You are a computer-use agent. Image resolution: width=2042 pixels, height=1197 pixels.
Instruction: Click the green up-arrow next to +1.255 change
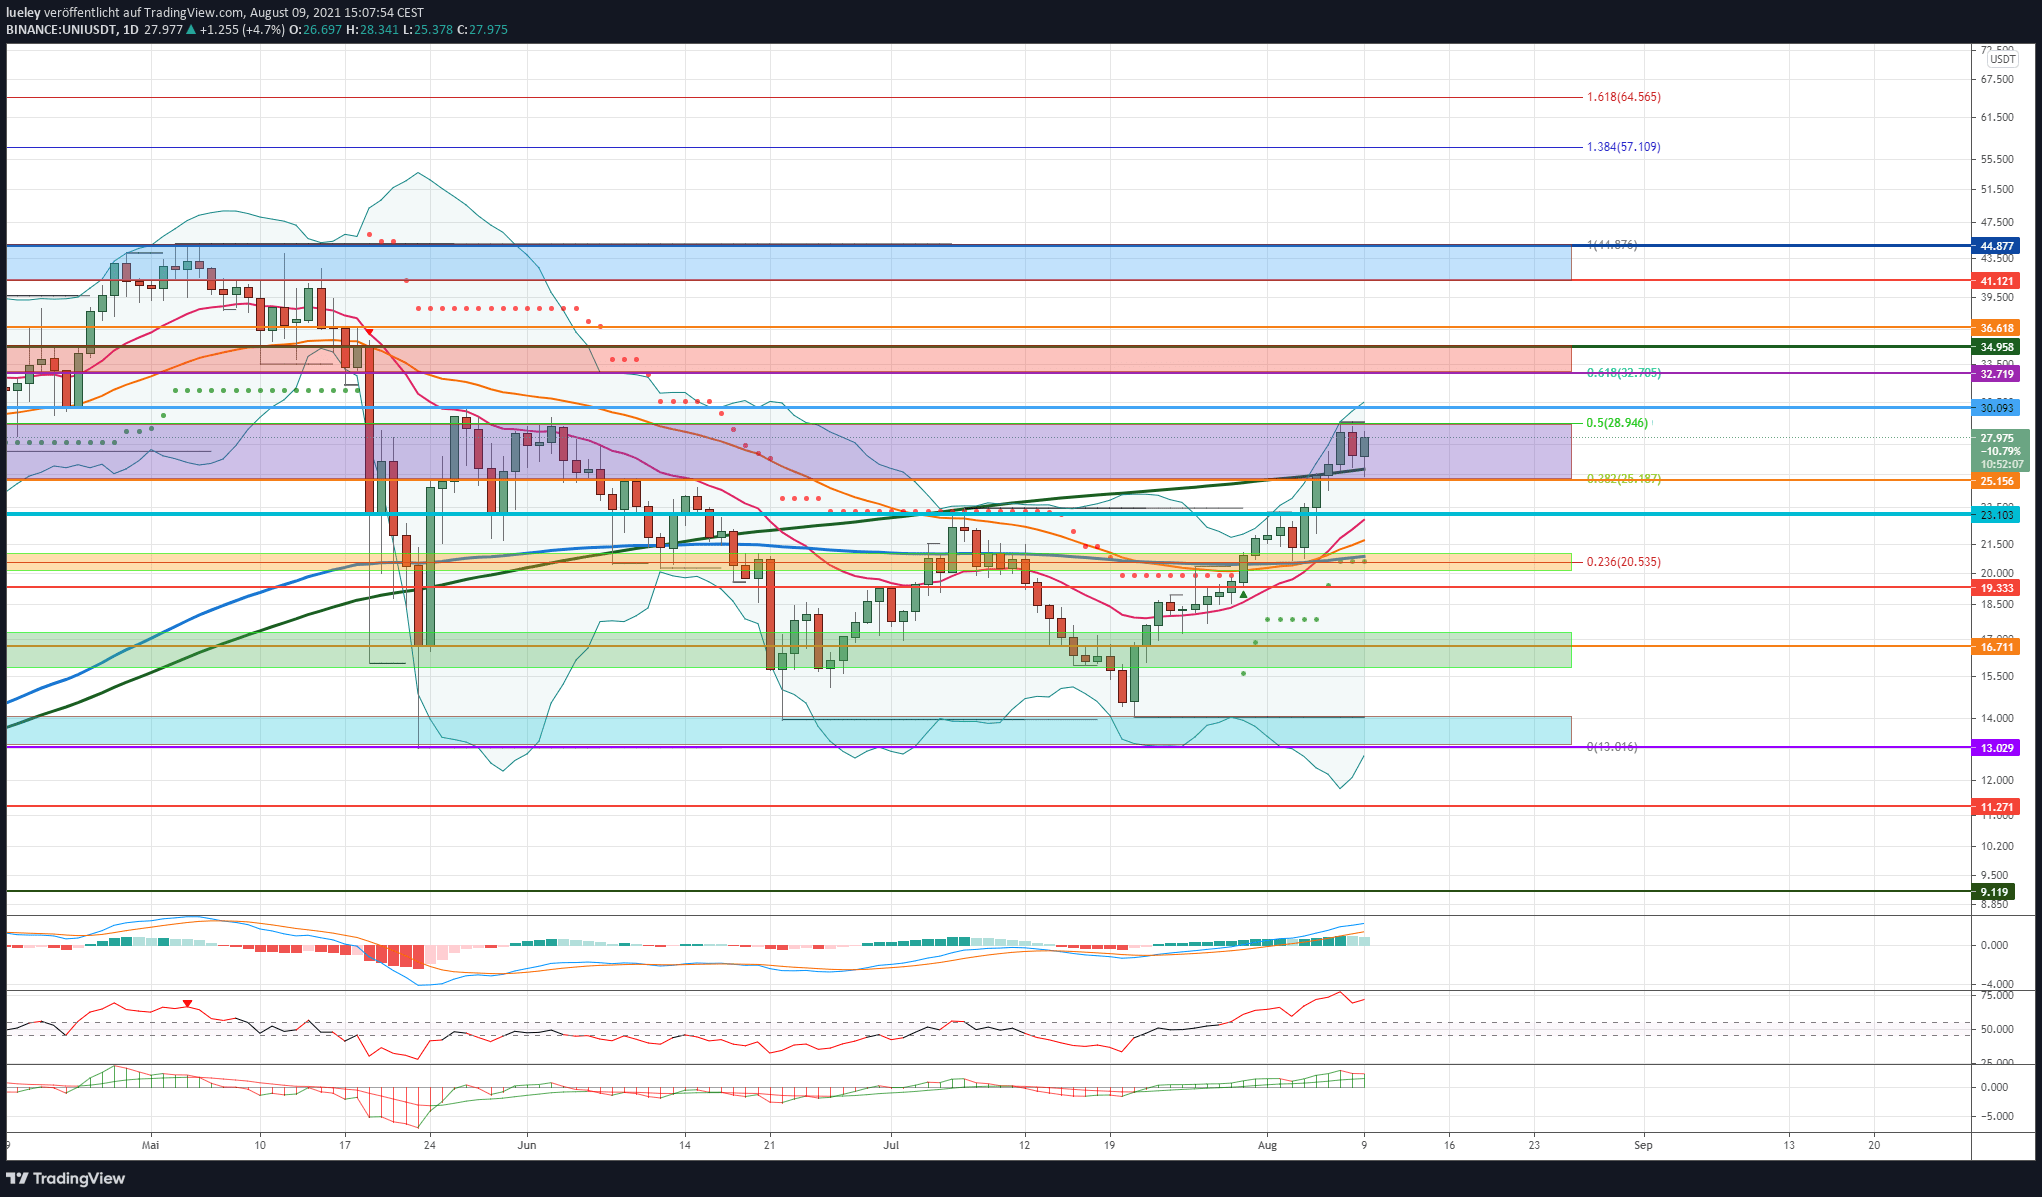(192, 30)
